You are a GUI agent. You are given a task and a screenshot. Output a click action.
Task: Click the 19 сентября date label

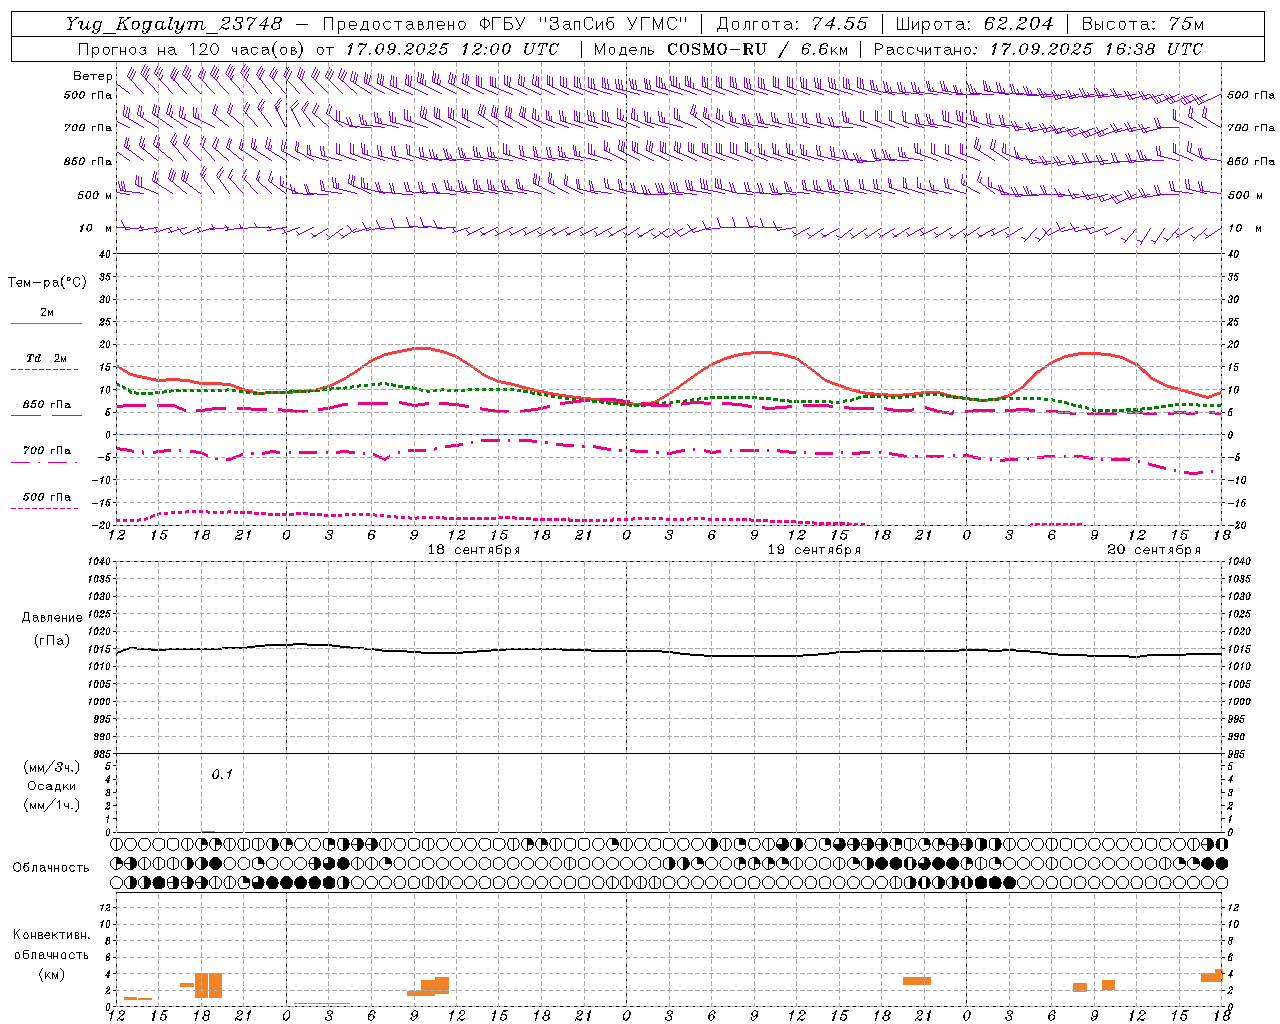pyautogui.click(x=814, y=550)
